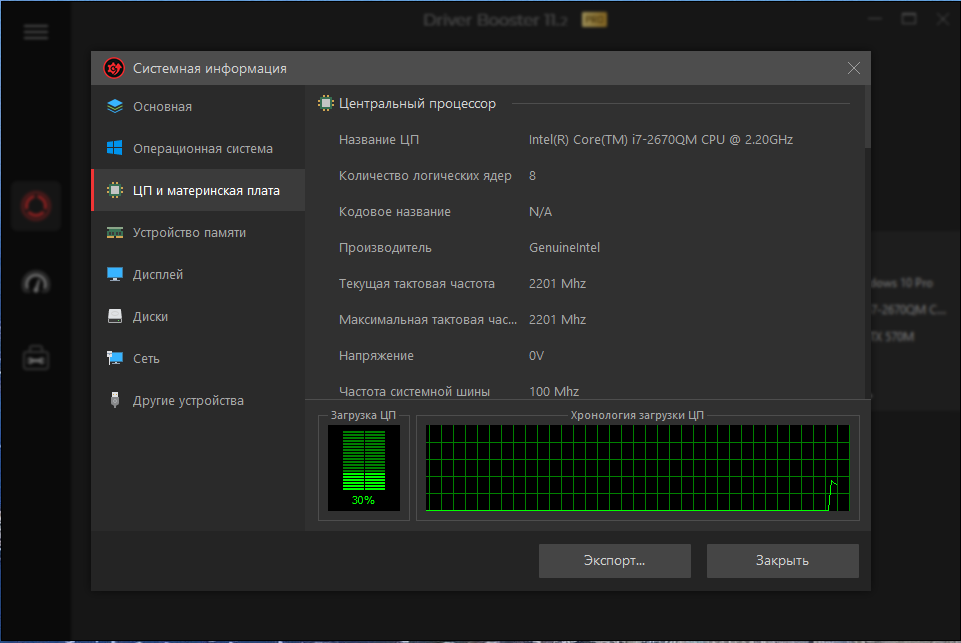Click the CPU chip icon in sidebar
Viewport: 961px width, 643px height.
[115, 190]
